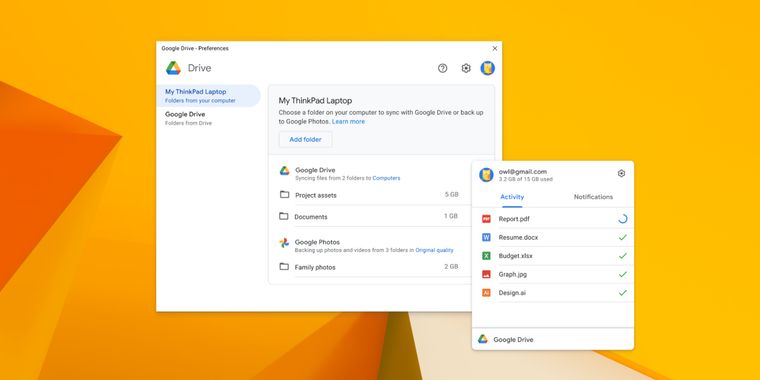Click the checkmark for Graph.jpg
This screenshot has height=380, width=760.
(x=623, y=274)
